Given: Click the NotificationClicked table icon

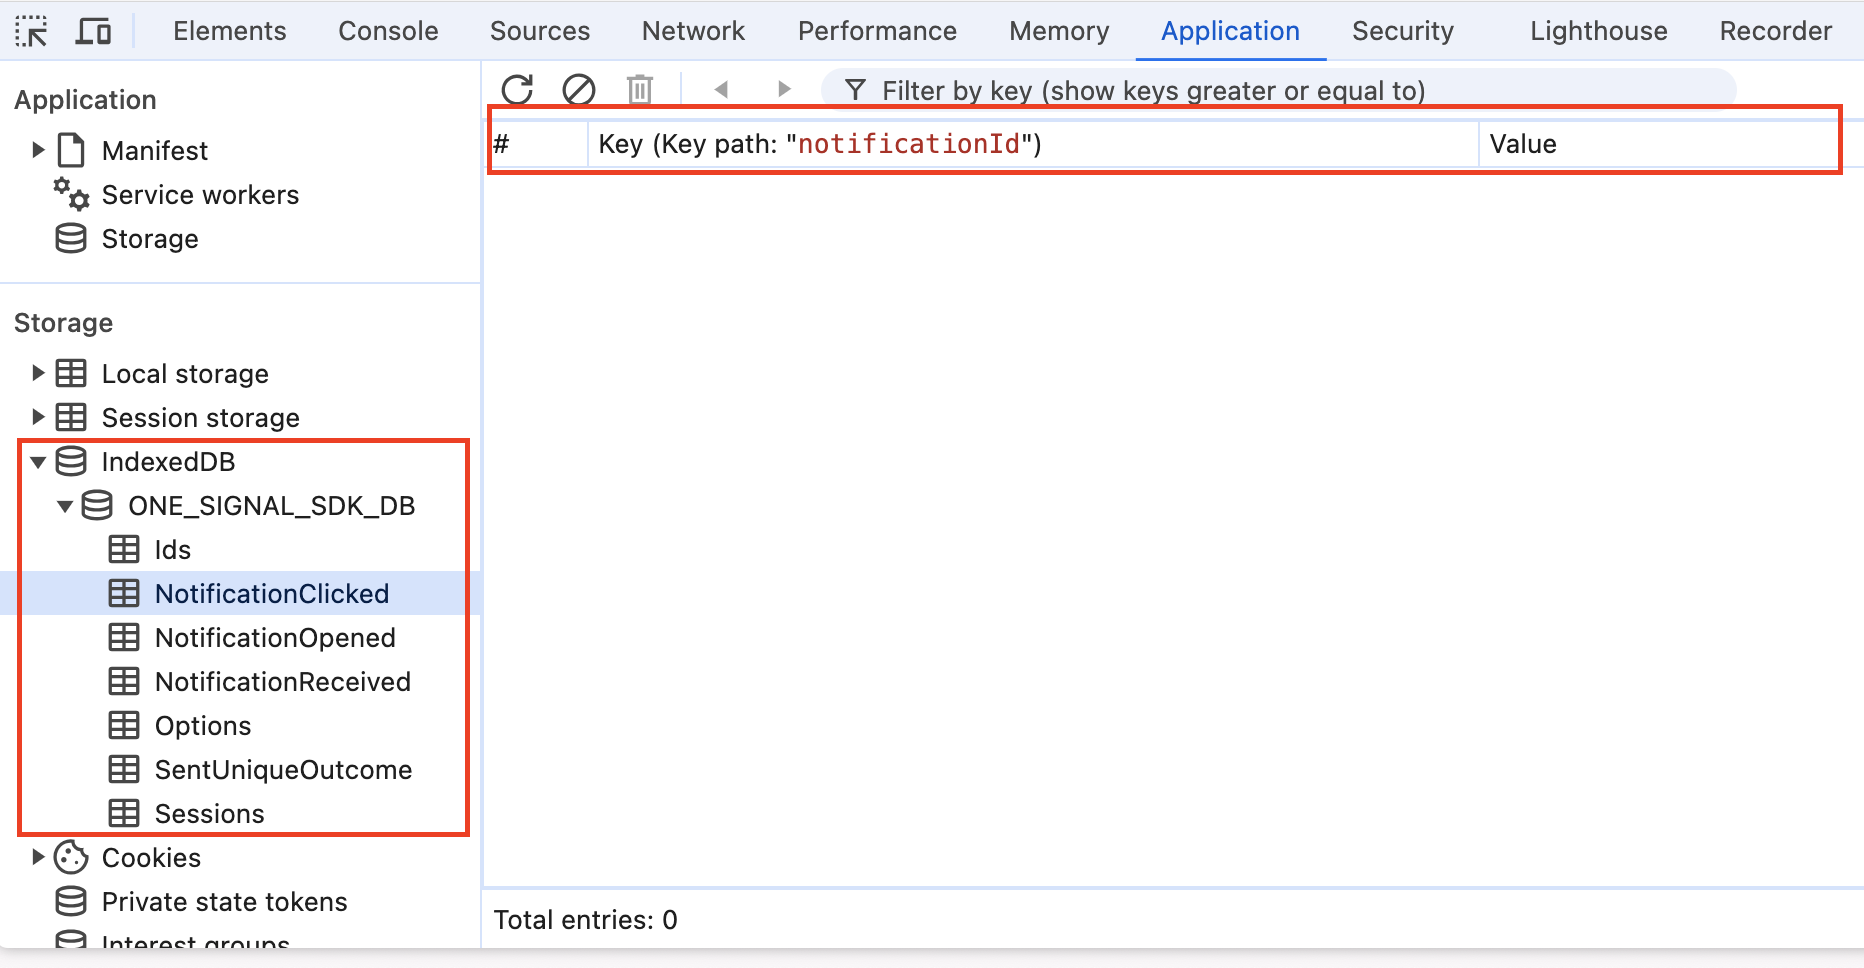Looking at the screenshot, I should click(124, 593).
